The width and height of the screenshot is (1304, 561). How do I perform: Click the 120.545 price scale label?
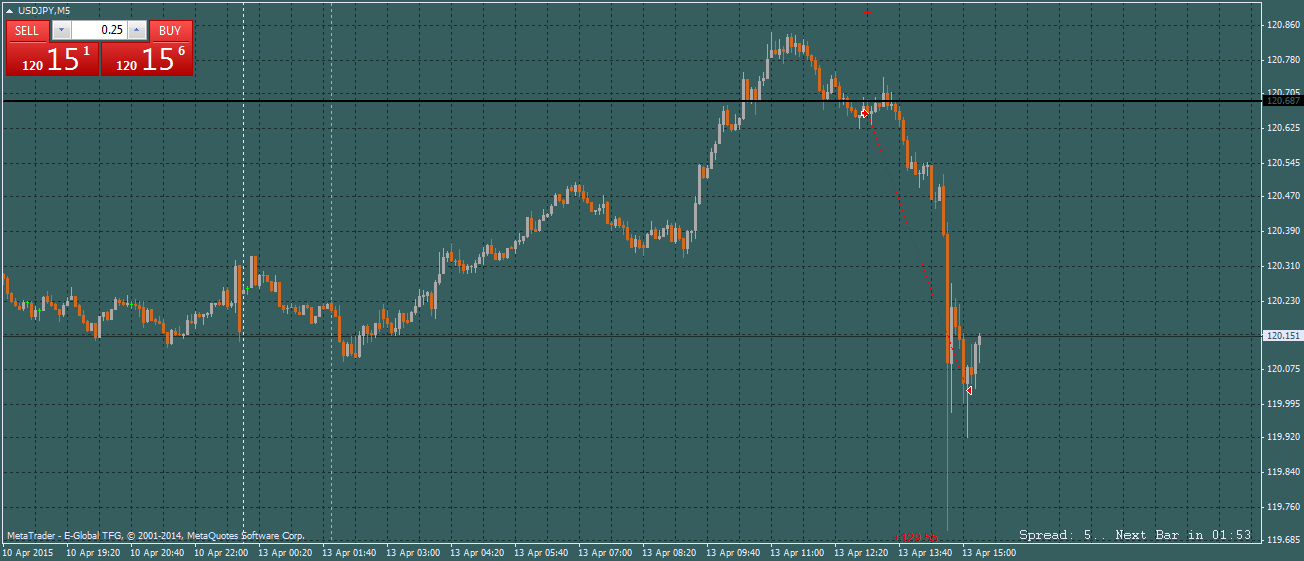tap(1283, 162)
